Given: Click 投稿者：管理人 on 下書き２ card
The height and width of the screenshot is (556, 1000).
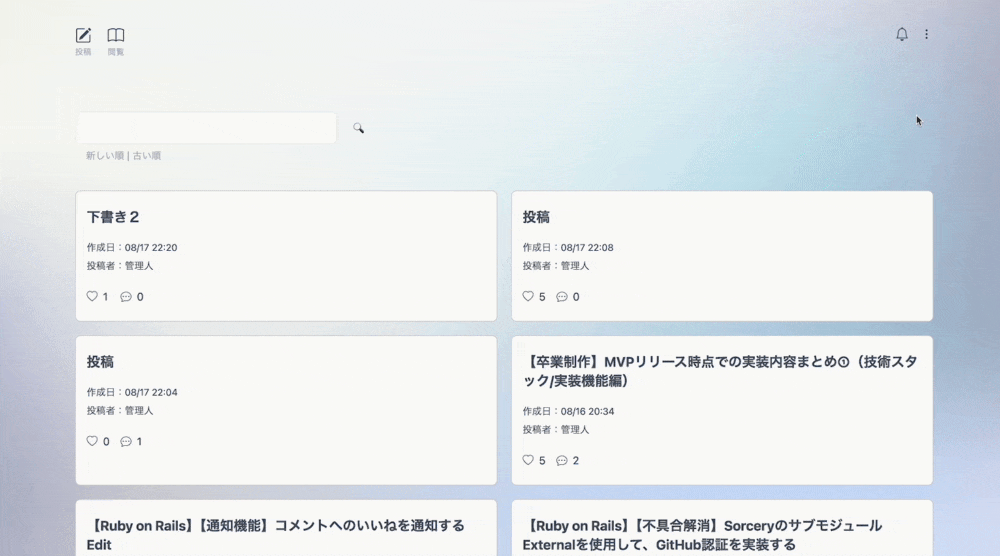Looking at the screenshot, I should pyautogui.click(x=120, y=266).
